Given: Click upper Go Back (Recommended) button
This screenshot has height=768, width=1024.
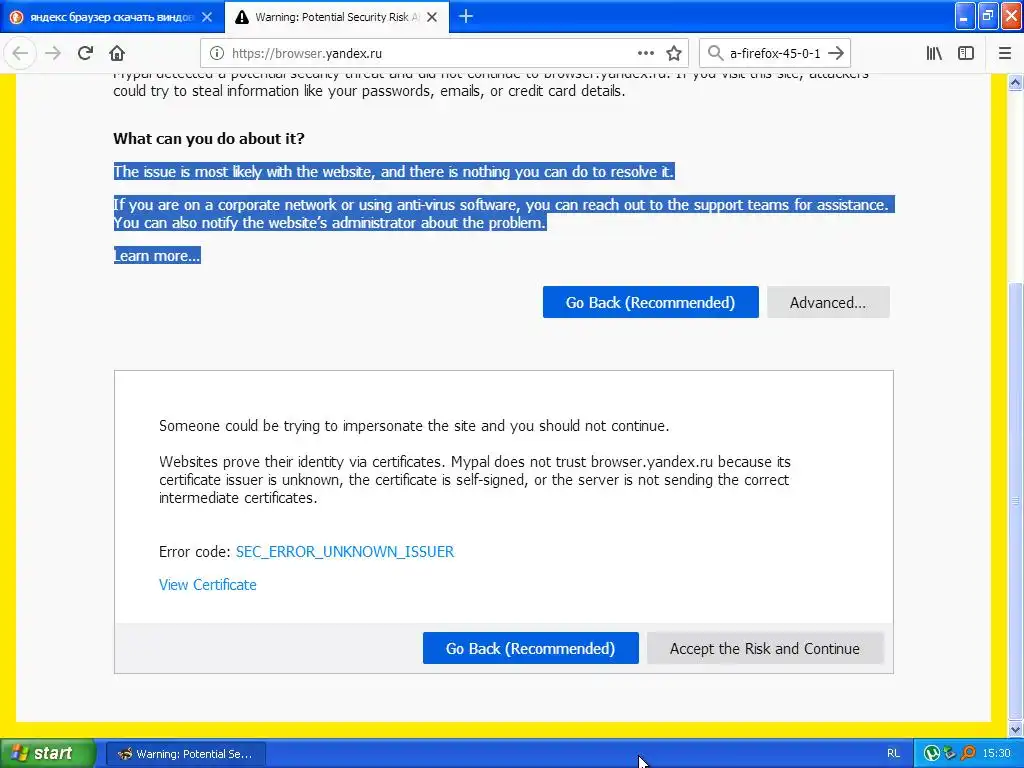Looking at the screenshot, I should click(x=650, y=302).
